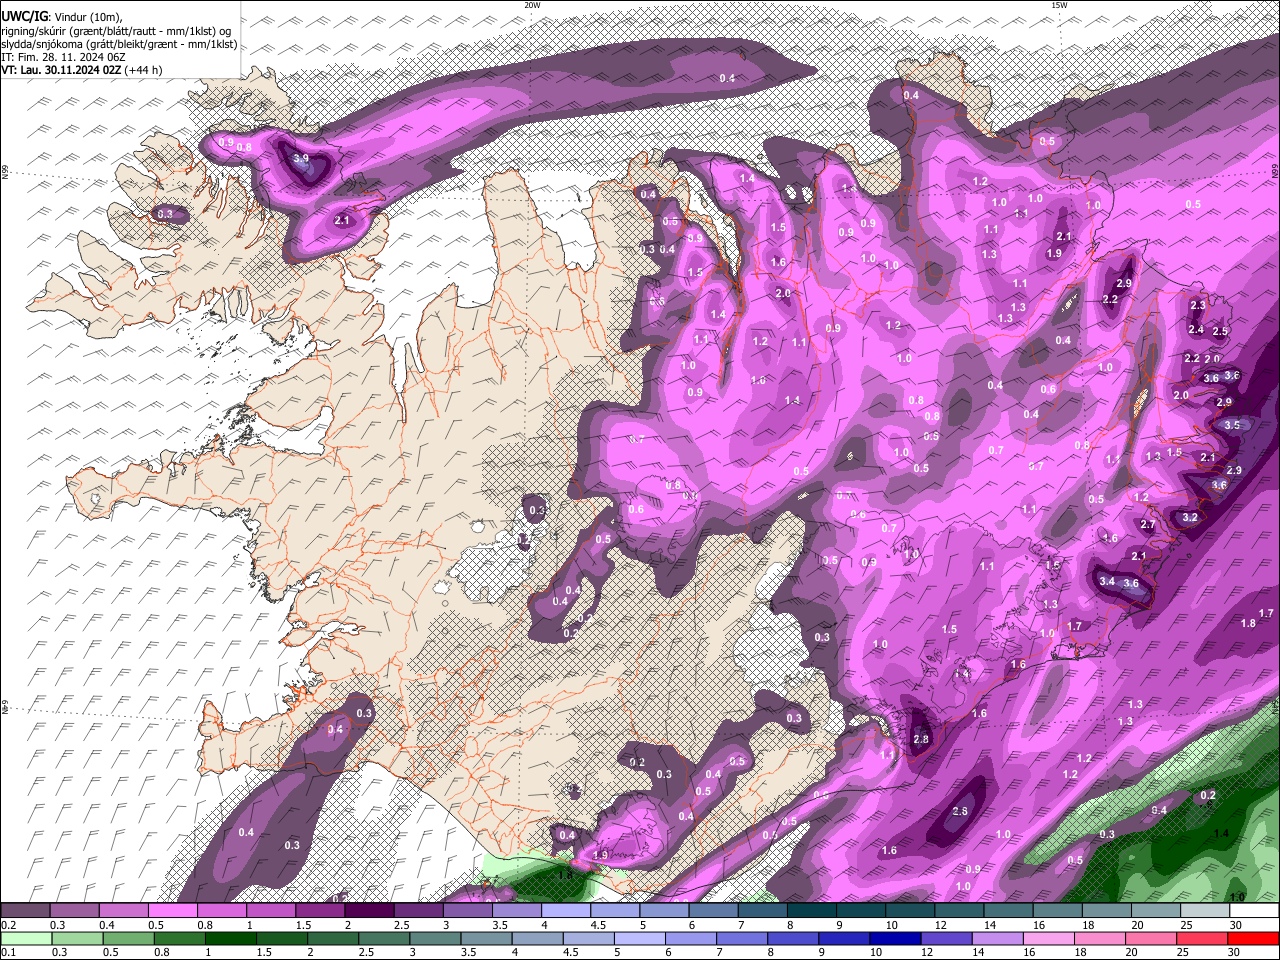1280x960 pixels.
Task: Click the 0.1 pale green swatch in the lower rain legend
Action: tap(25, 939)
